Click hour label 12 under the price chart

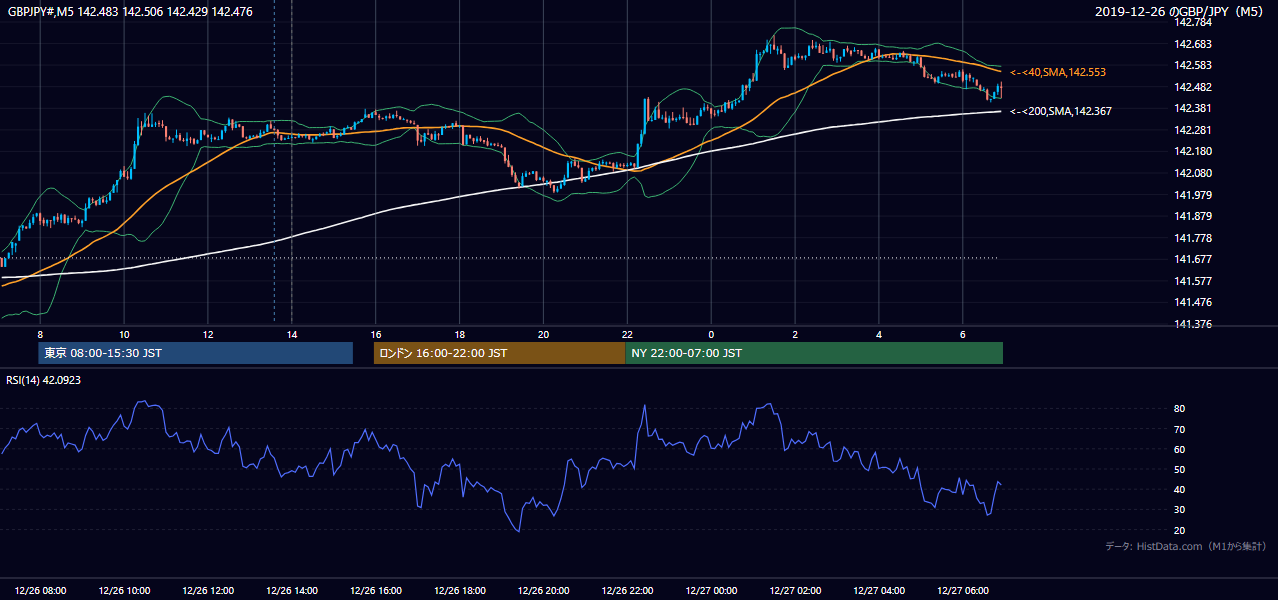[207, 334]
